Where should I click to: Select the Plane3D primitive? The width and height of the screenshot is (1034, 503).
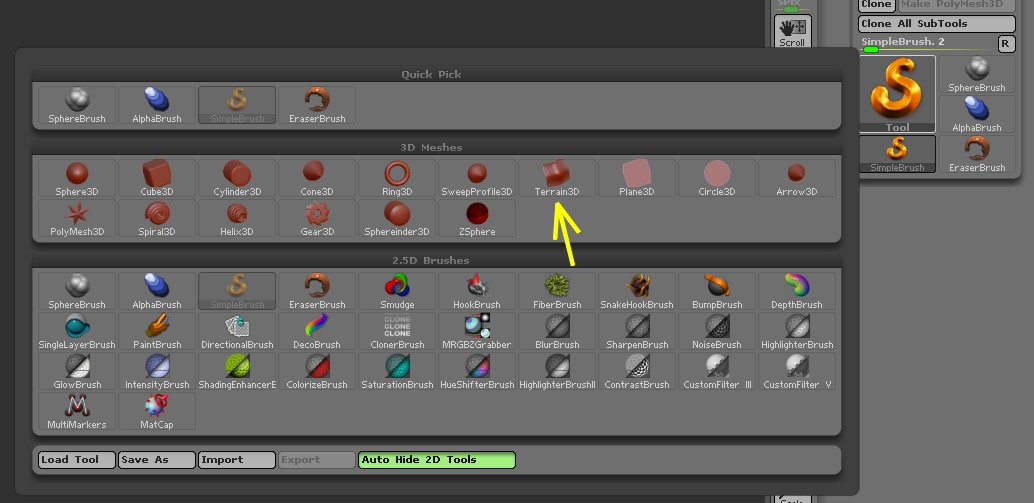click(637, 179)
